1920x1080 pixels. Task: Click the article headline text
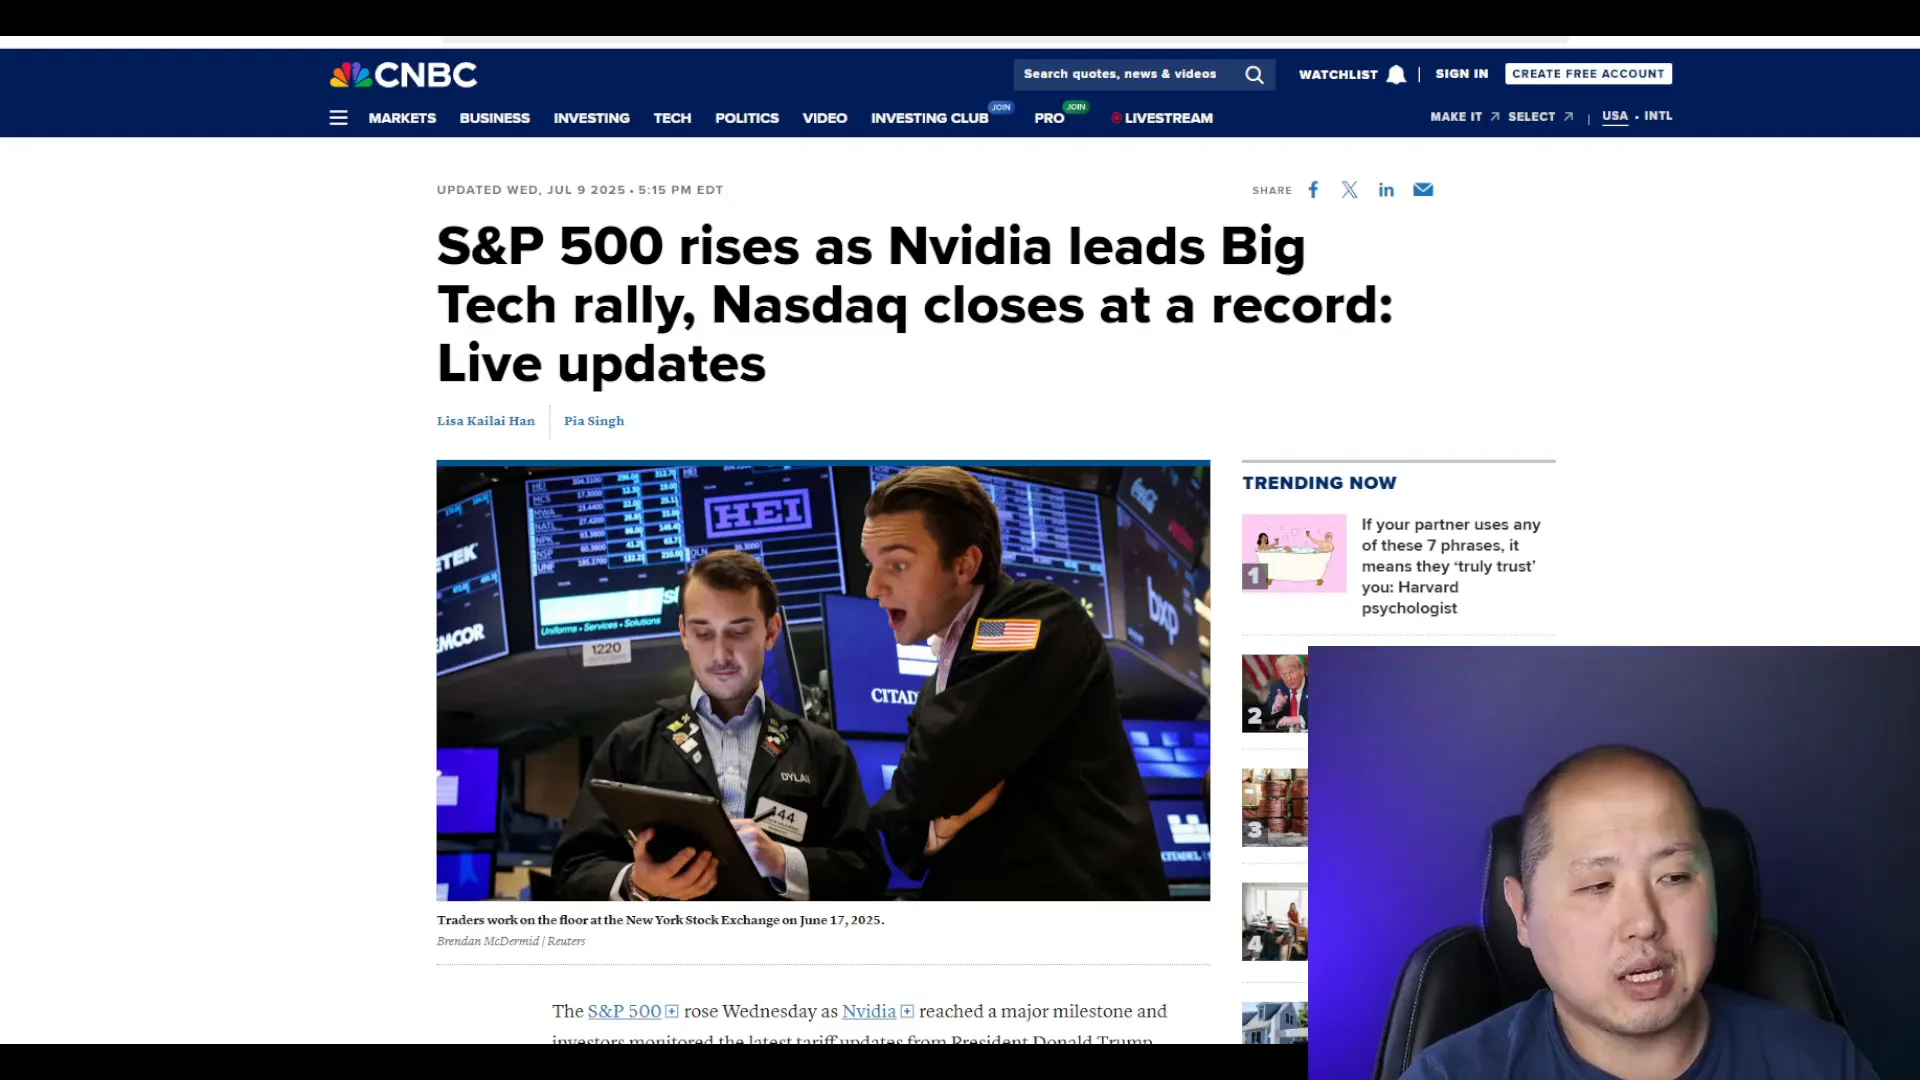(915, 305)
